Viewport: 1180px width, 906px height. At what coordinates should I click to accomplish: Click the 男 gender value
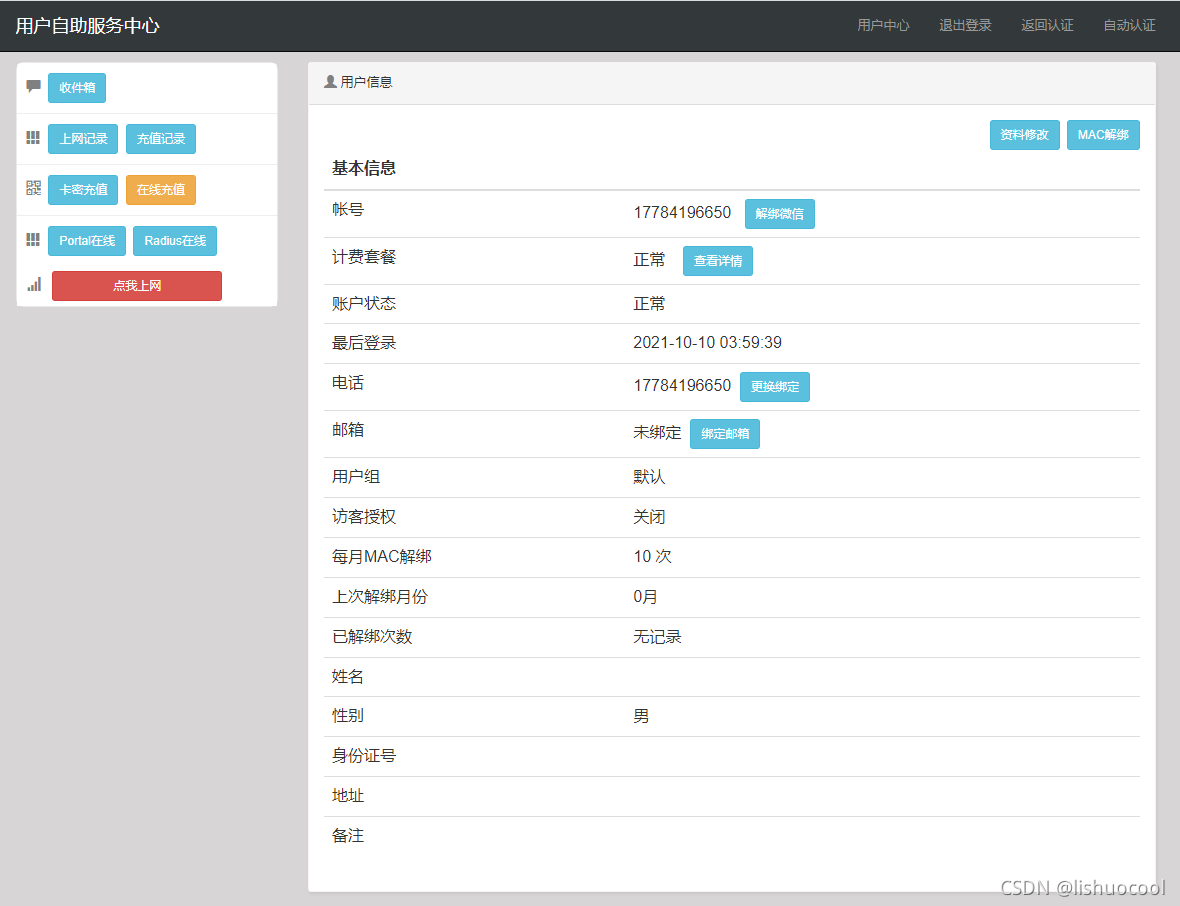(641, 716)
